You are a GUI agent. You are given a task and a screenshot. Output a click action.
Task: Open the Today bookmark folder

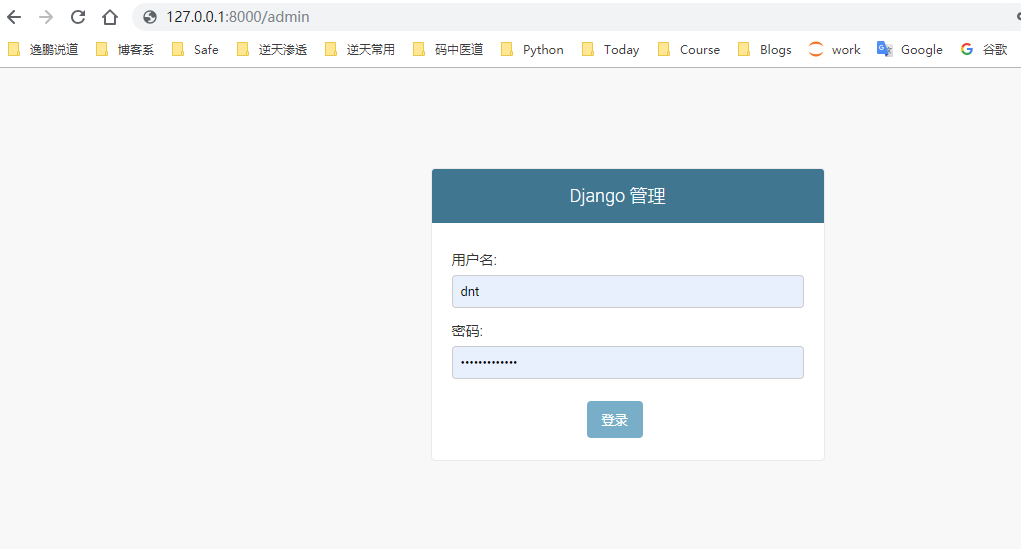pyautogui.click(x=610, y=49)
